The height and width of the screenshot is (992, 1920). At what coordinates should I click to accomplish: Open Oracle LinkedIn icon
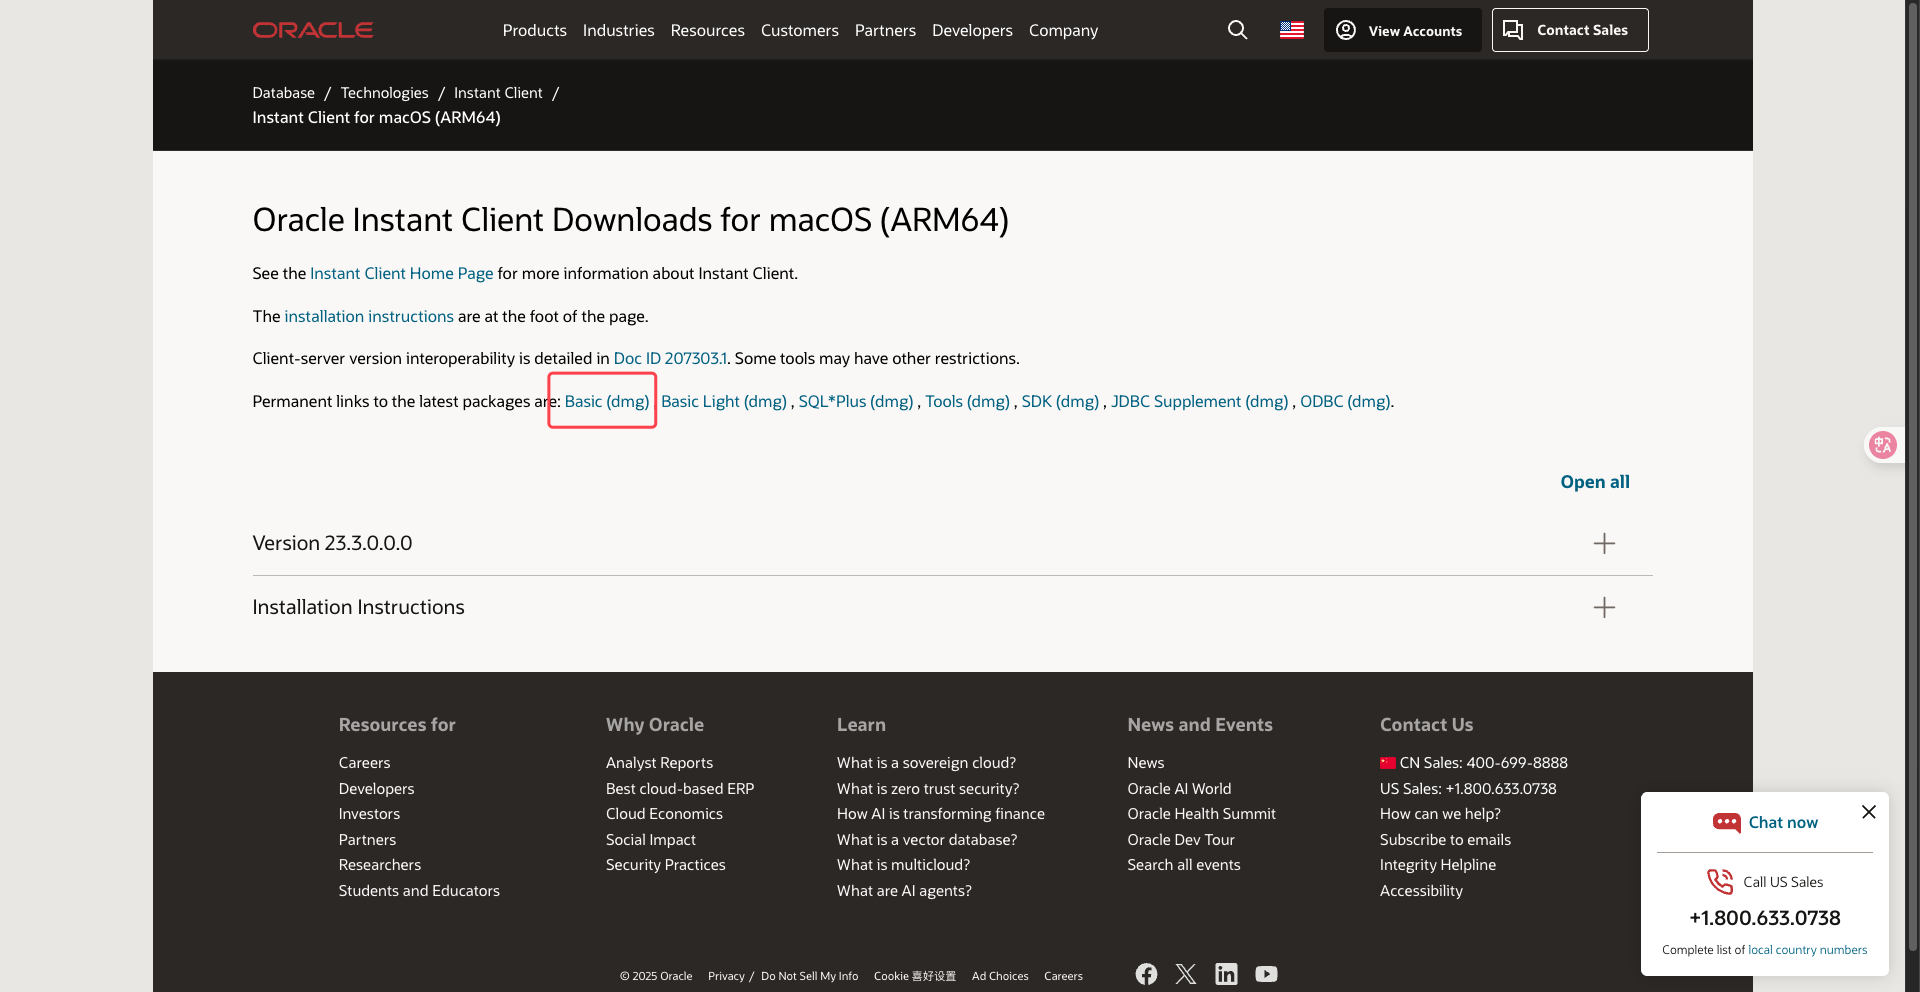[1226, 975]
